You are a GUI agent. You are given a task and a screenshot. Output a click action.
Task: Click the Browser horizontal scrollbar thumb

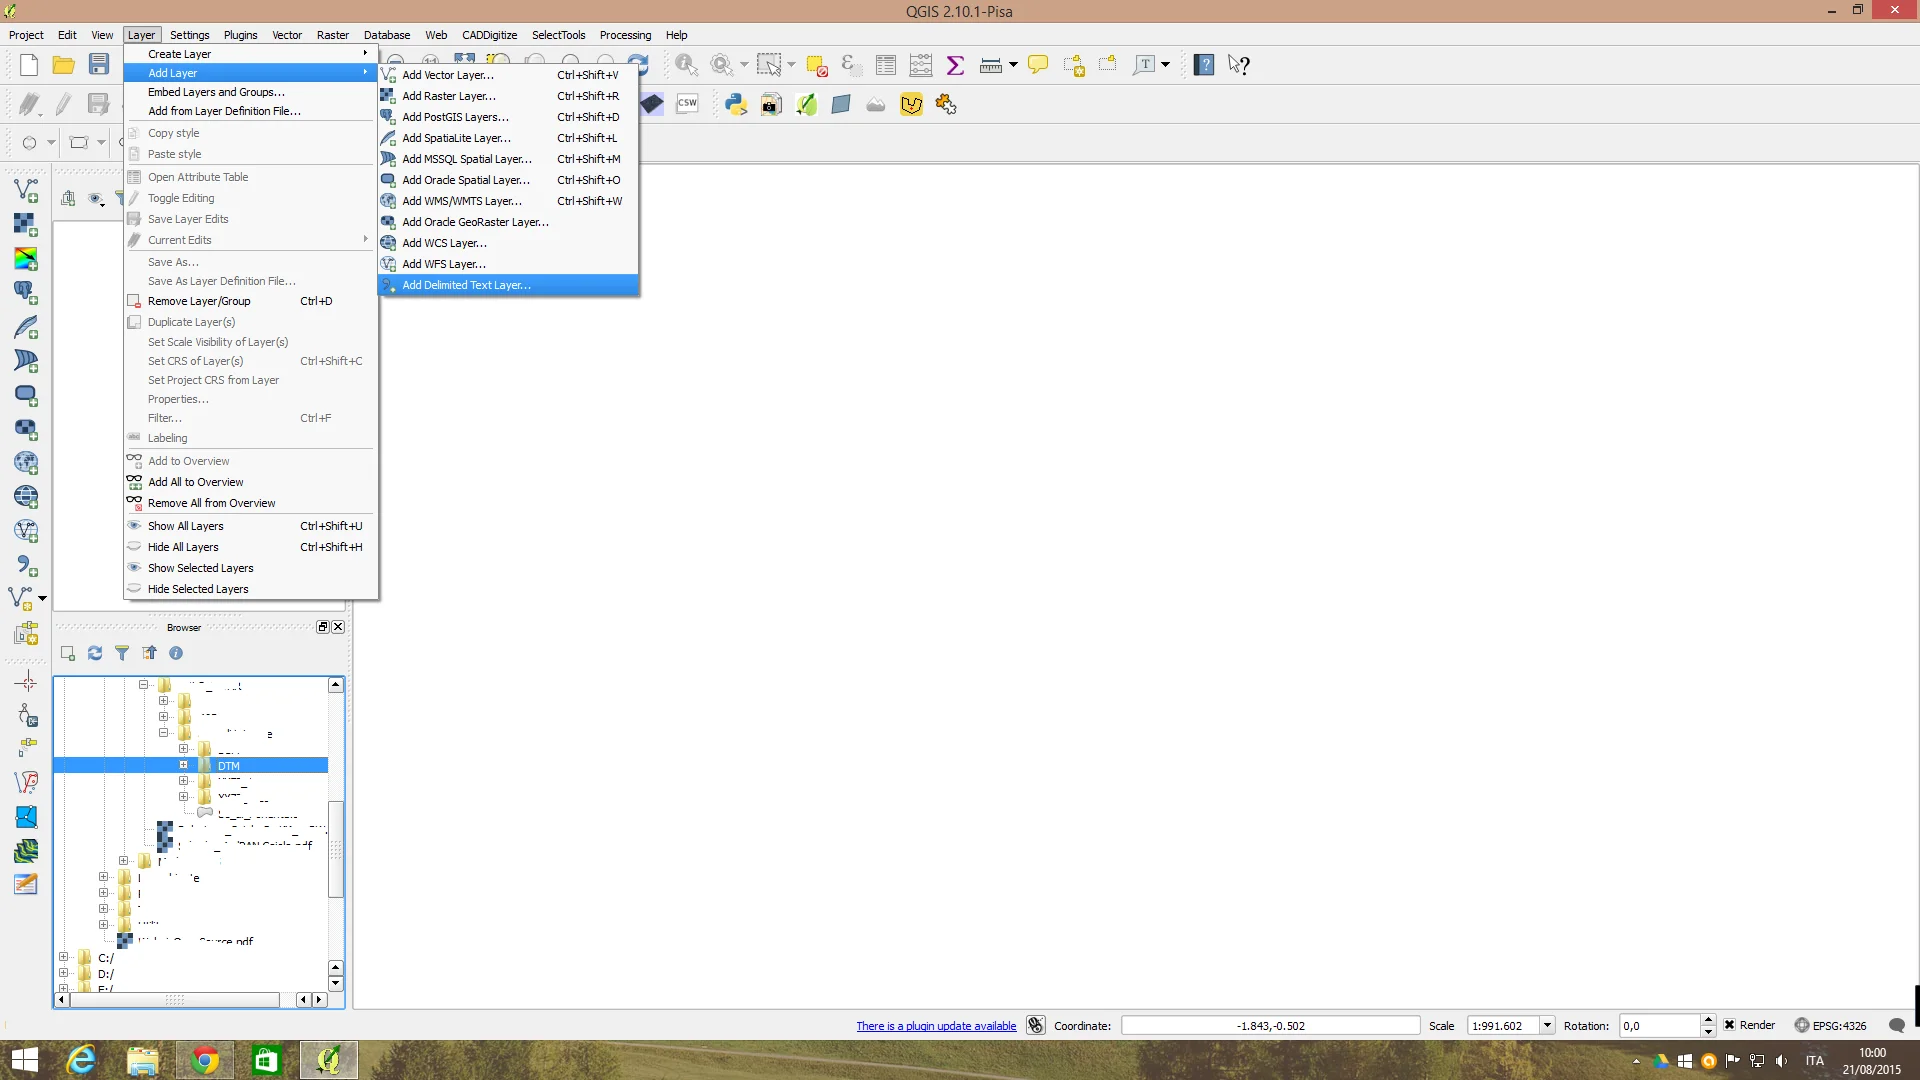coord(174,1000)
